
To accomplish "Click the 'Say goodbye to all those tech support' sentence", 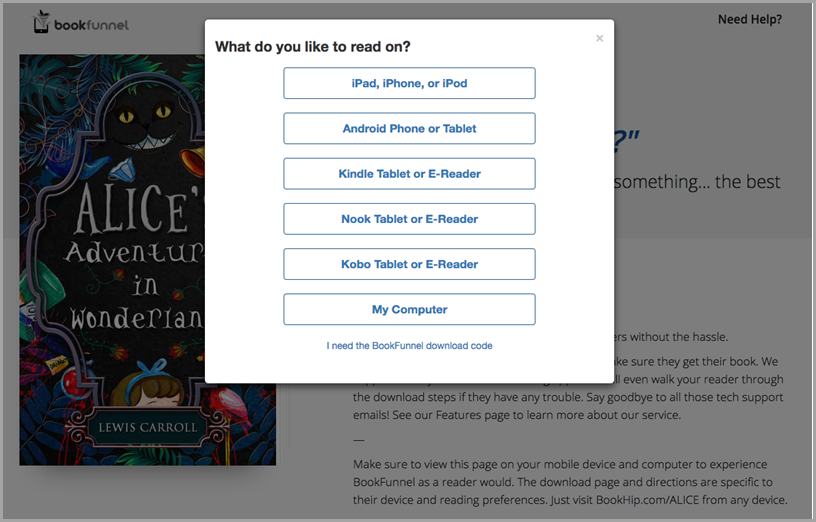I will pyautogui.click(x=685, y=397).
